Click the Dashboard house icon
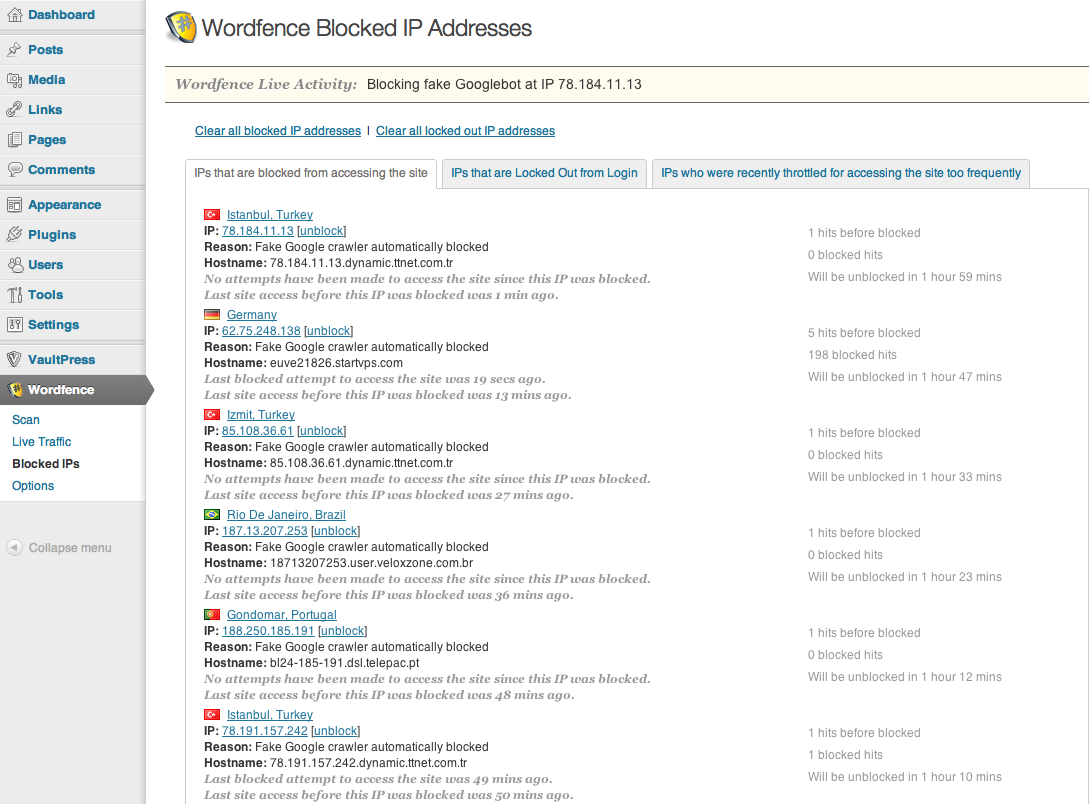 click(x=14, y=15)
